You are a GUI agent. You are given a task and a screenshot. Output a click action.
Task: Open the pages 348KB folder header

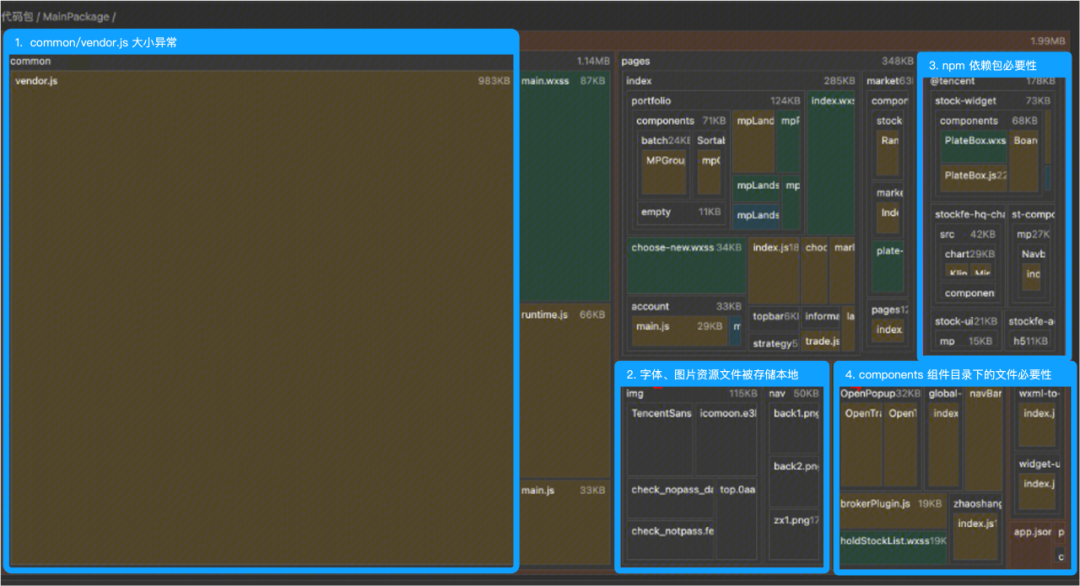[x=767, y=61]
